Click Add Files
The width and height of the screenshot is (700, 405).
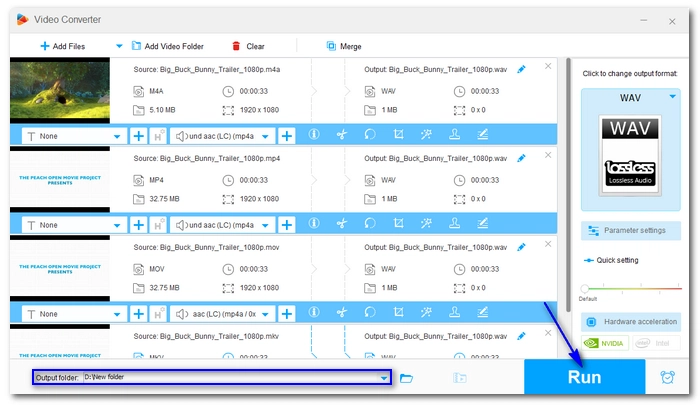62,46
